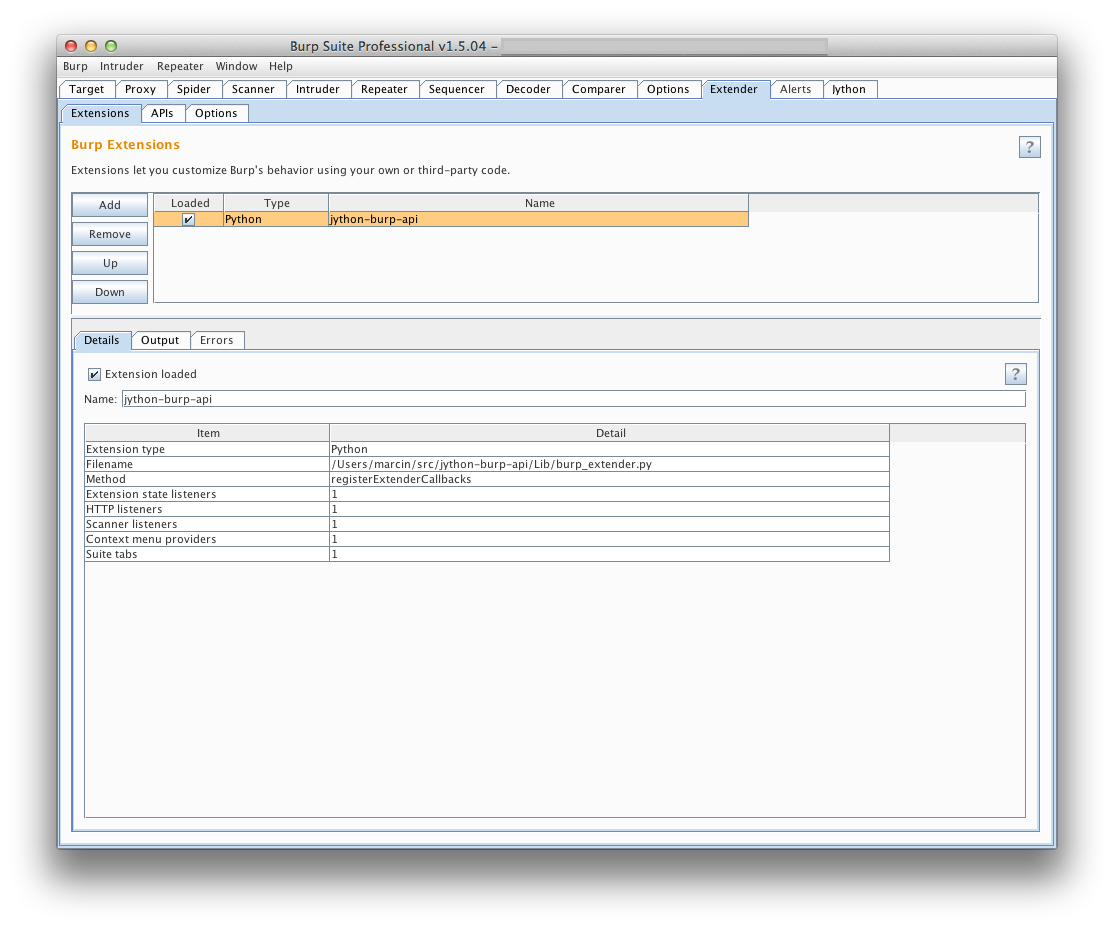
Task: Click the Type column header
Action: tap(276, 203)
